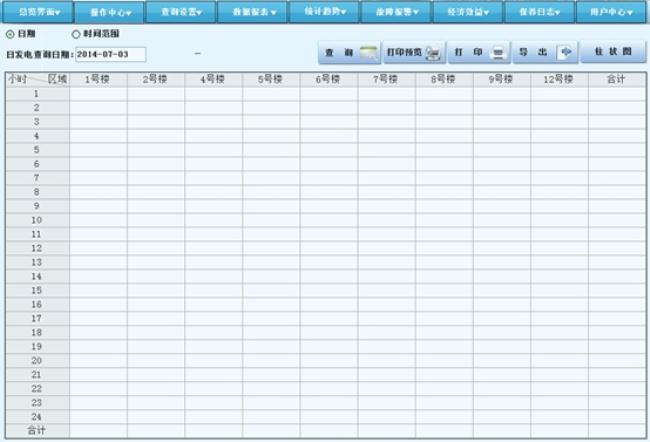
Task: Click the 柱状图 bar chart button
Action: click(x=613, y=52)
